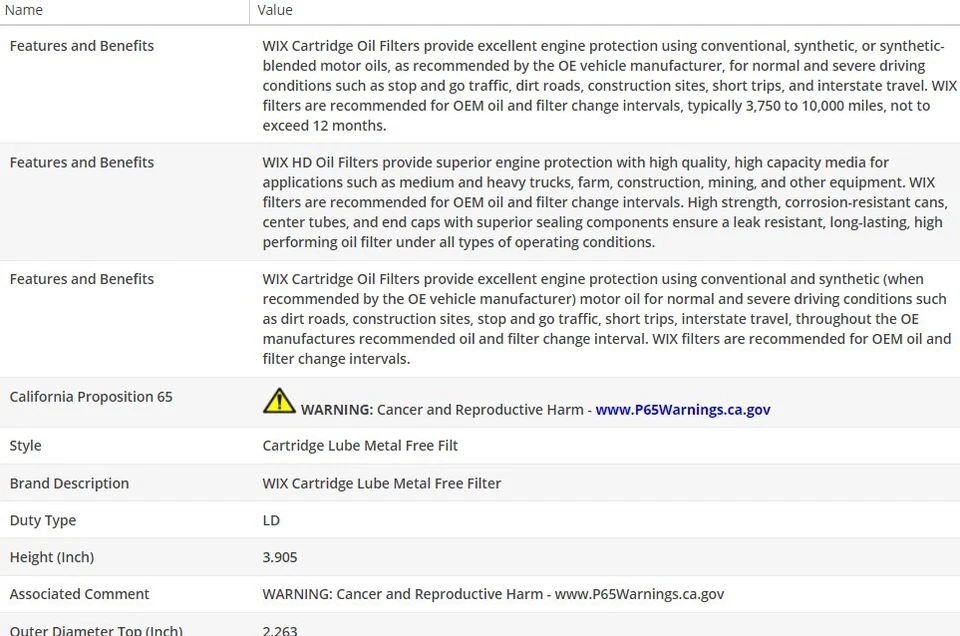Select the third Features and Benefits label
The width and height of the screenshot is (960, 636).
click(x=82, y=279)
